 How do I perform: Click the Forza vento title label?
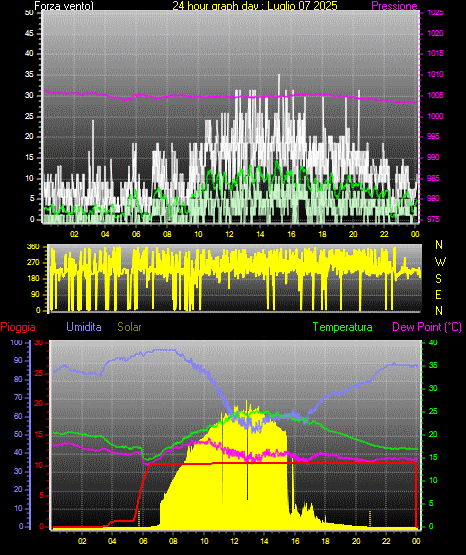[x=64, y=6]
